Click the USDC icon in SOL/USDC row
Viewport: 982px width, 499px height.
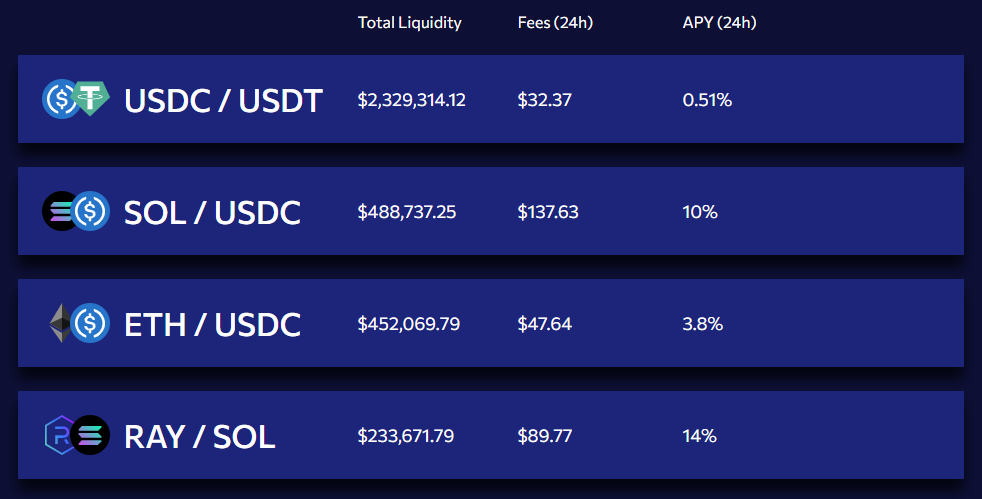tap(90, 211)
